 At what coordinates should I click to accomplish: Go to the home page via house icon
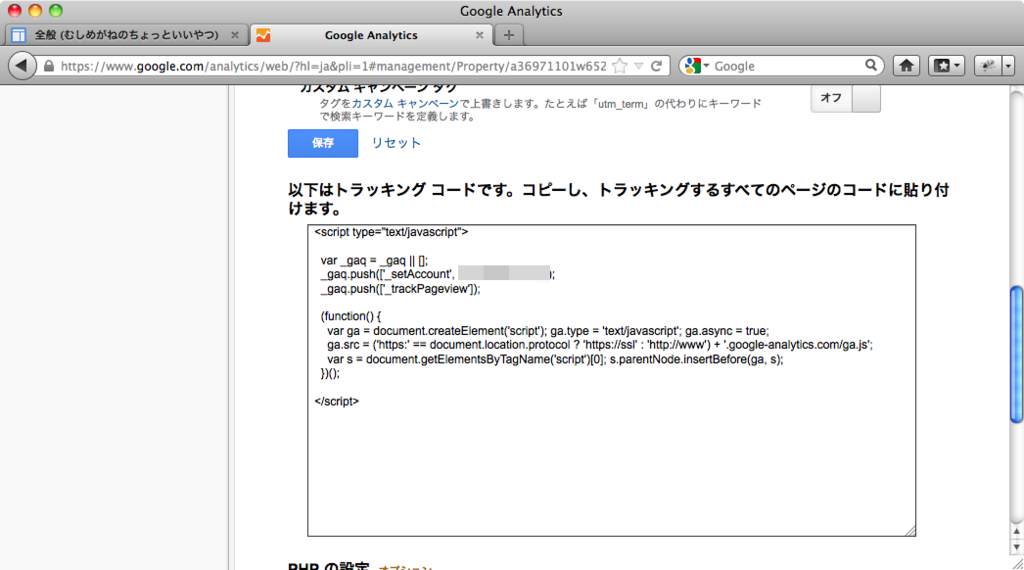tap(906, 65)
